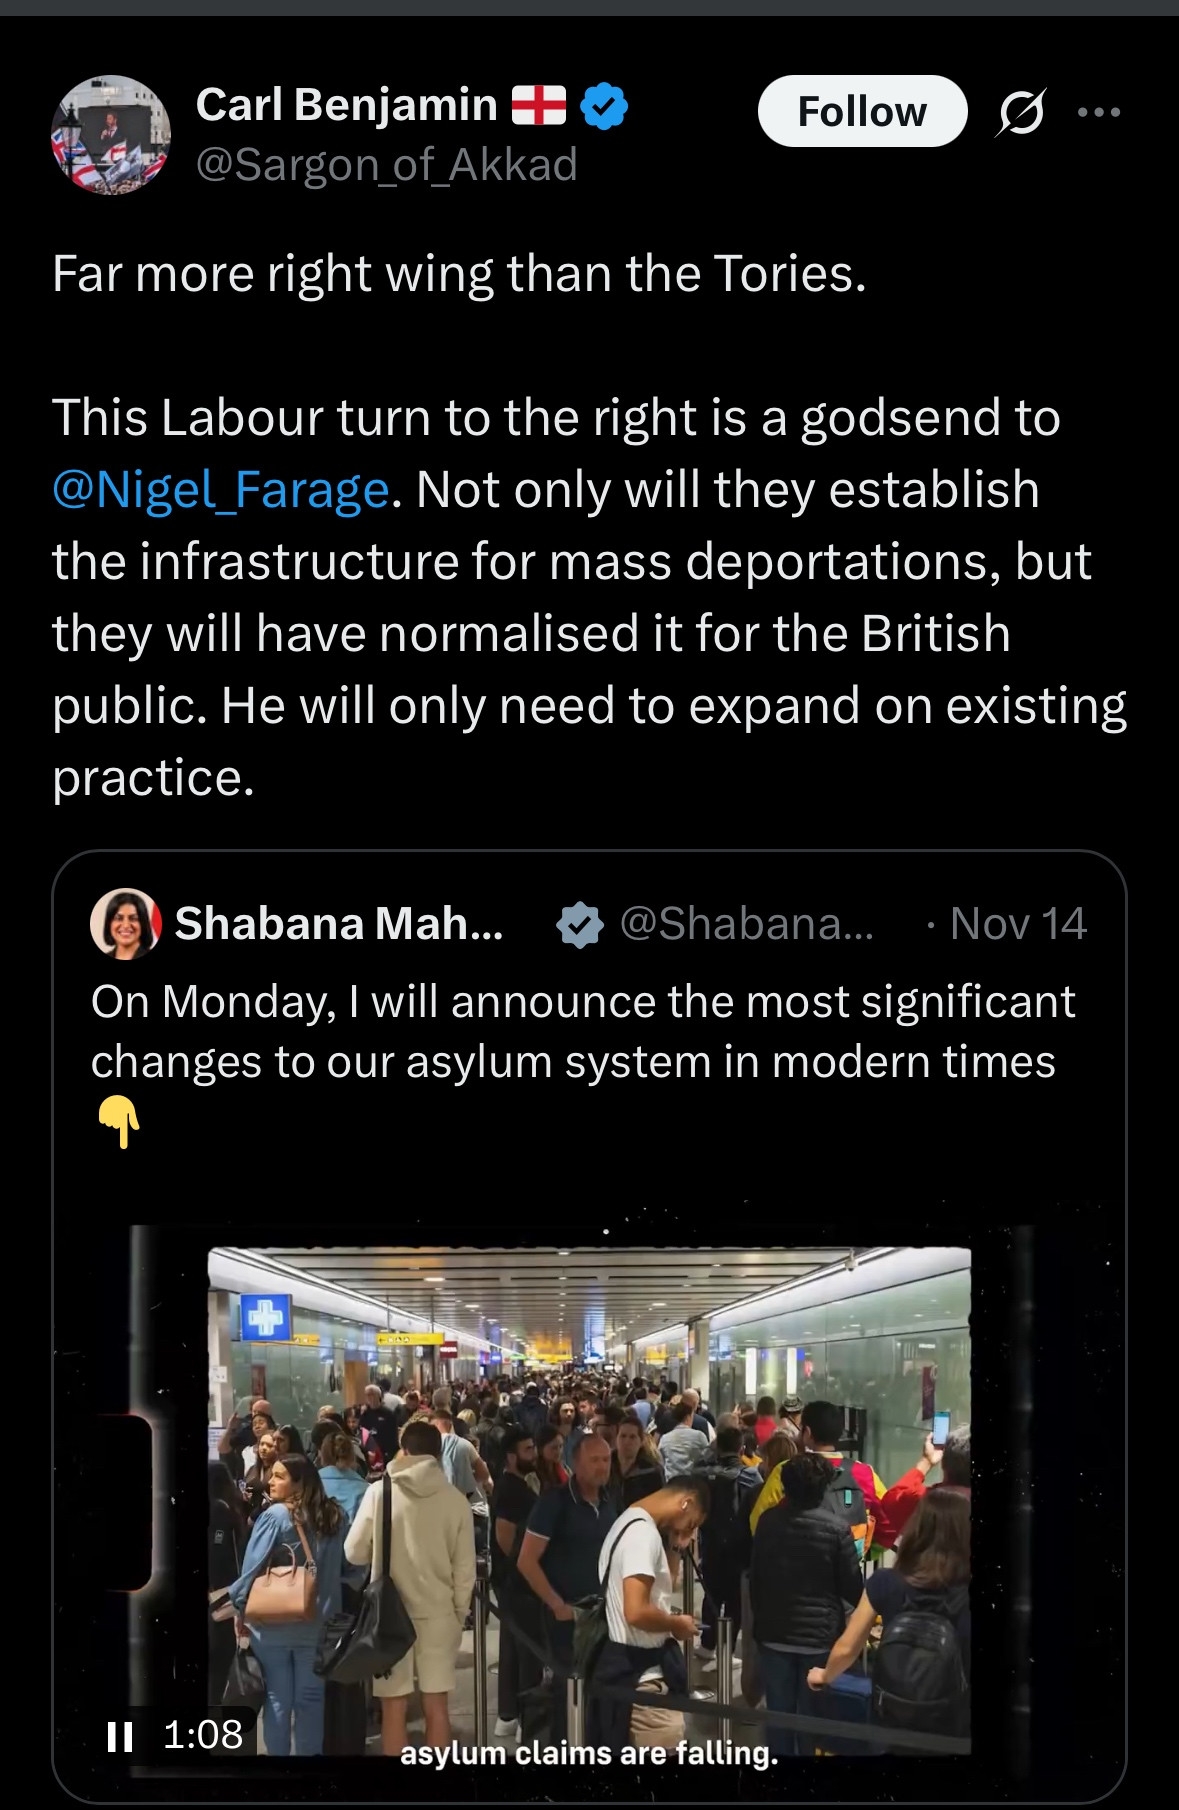Tap the @Sargon_of_Akkad handle
The width and height of the screenshot is (1179, 1810).
386,165
